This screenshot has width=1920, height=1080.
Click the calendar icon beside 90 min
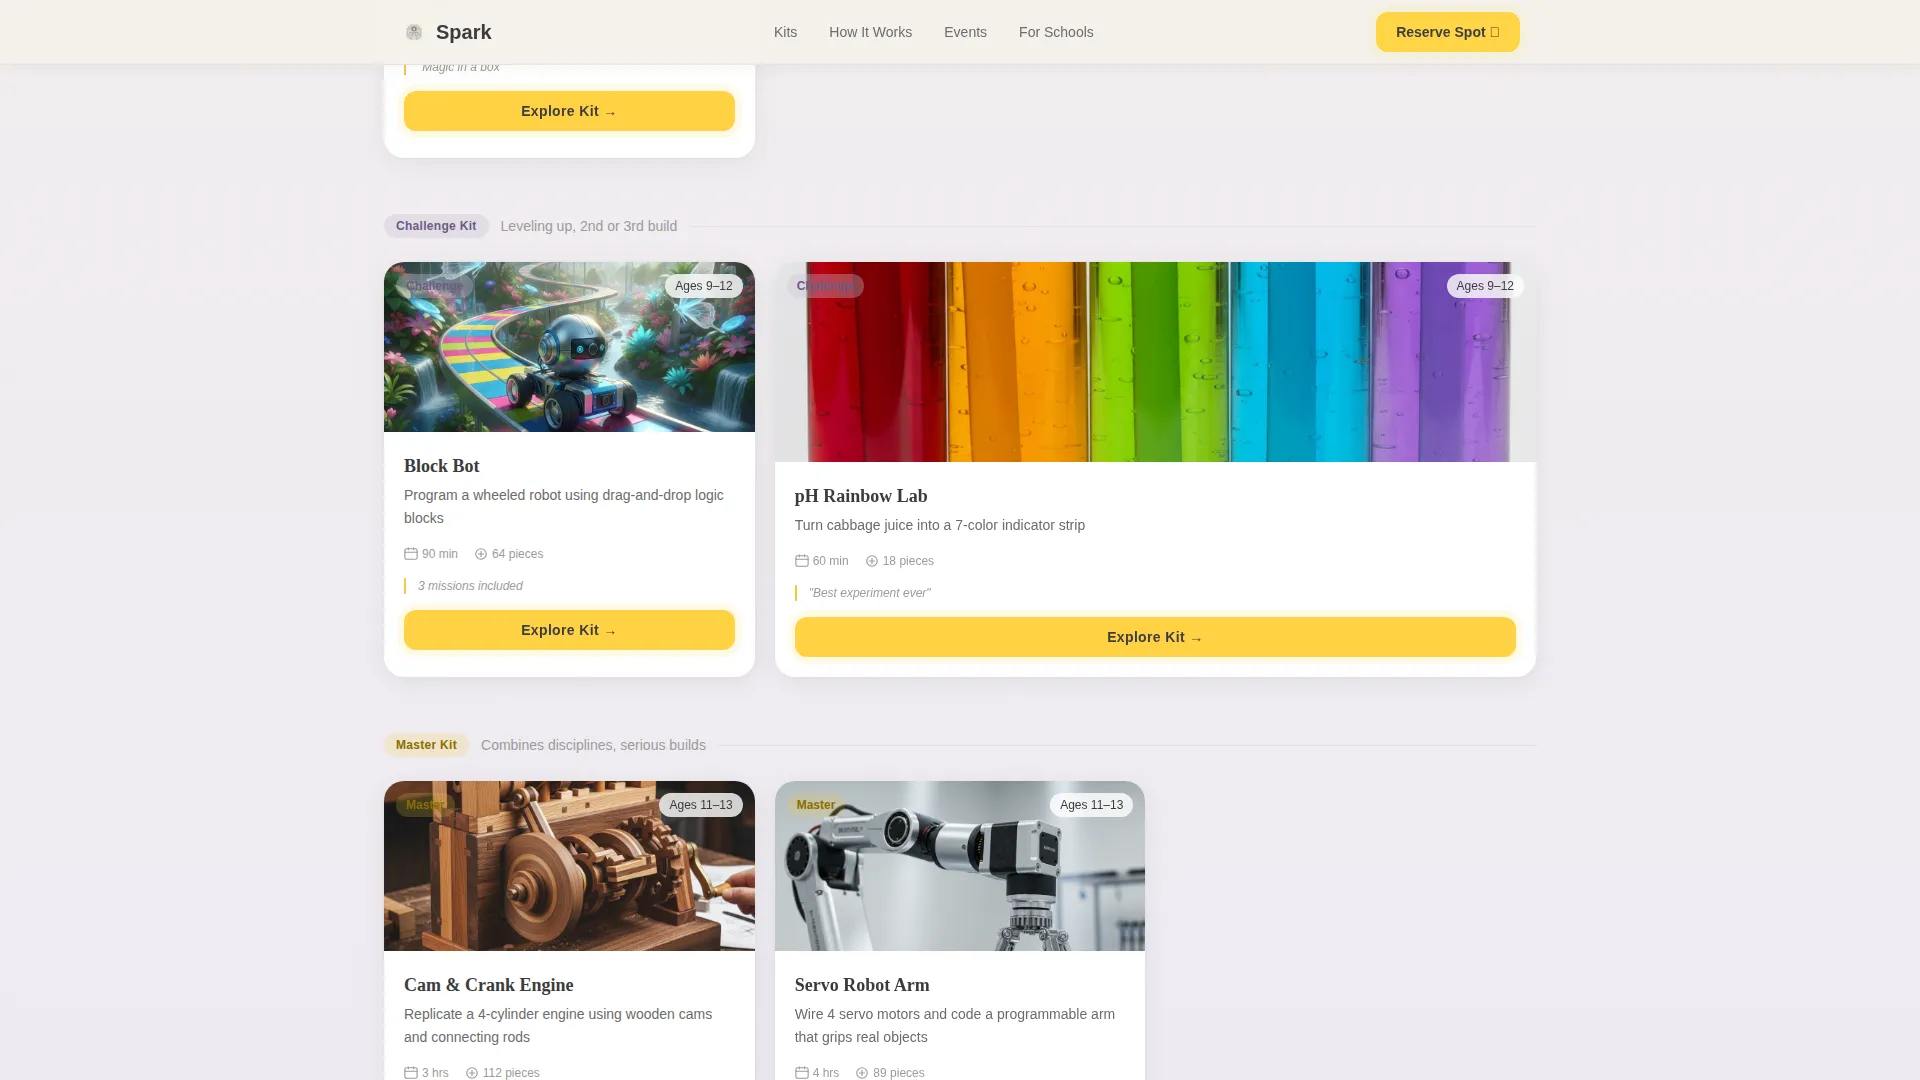(x=411, y=554)
